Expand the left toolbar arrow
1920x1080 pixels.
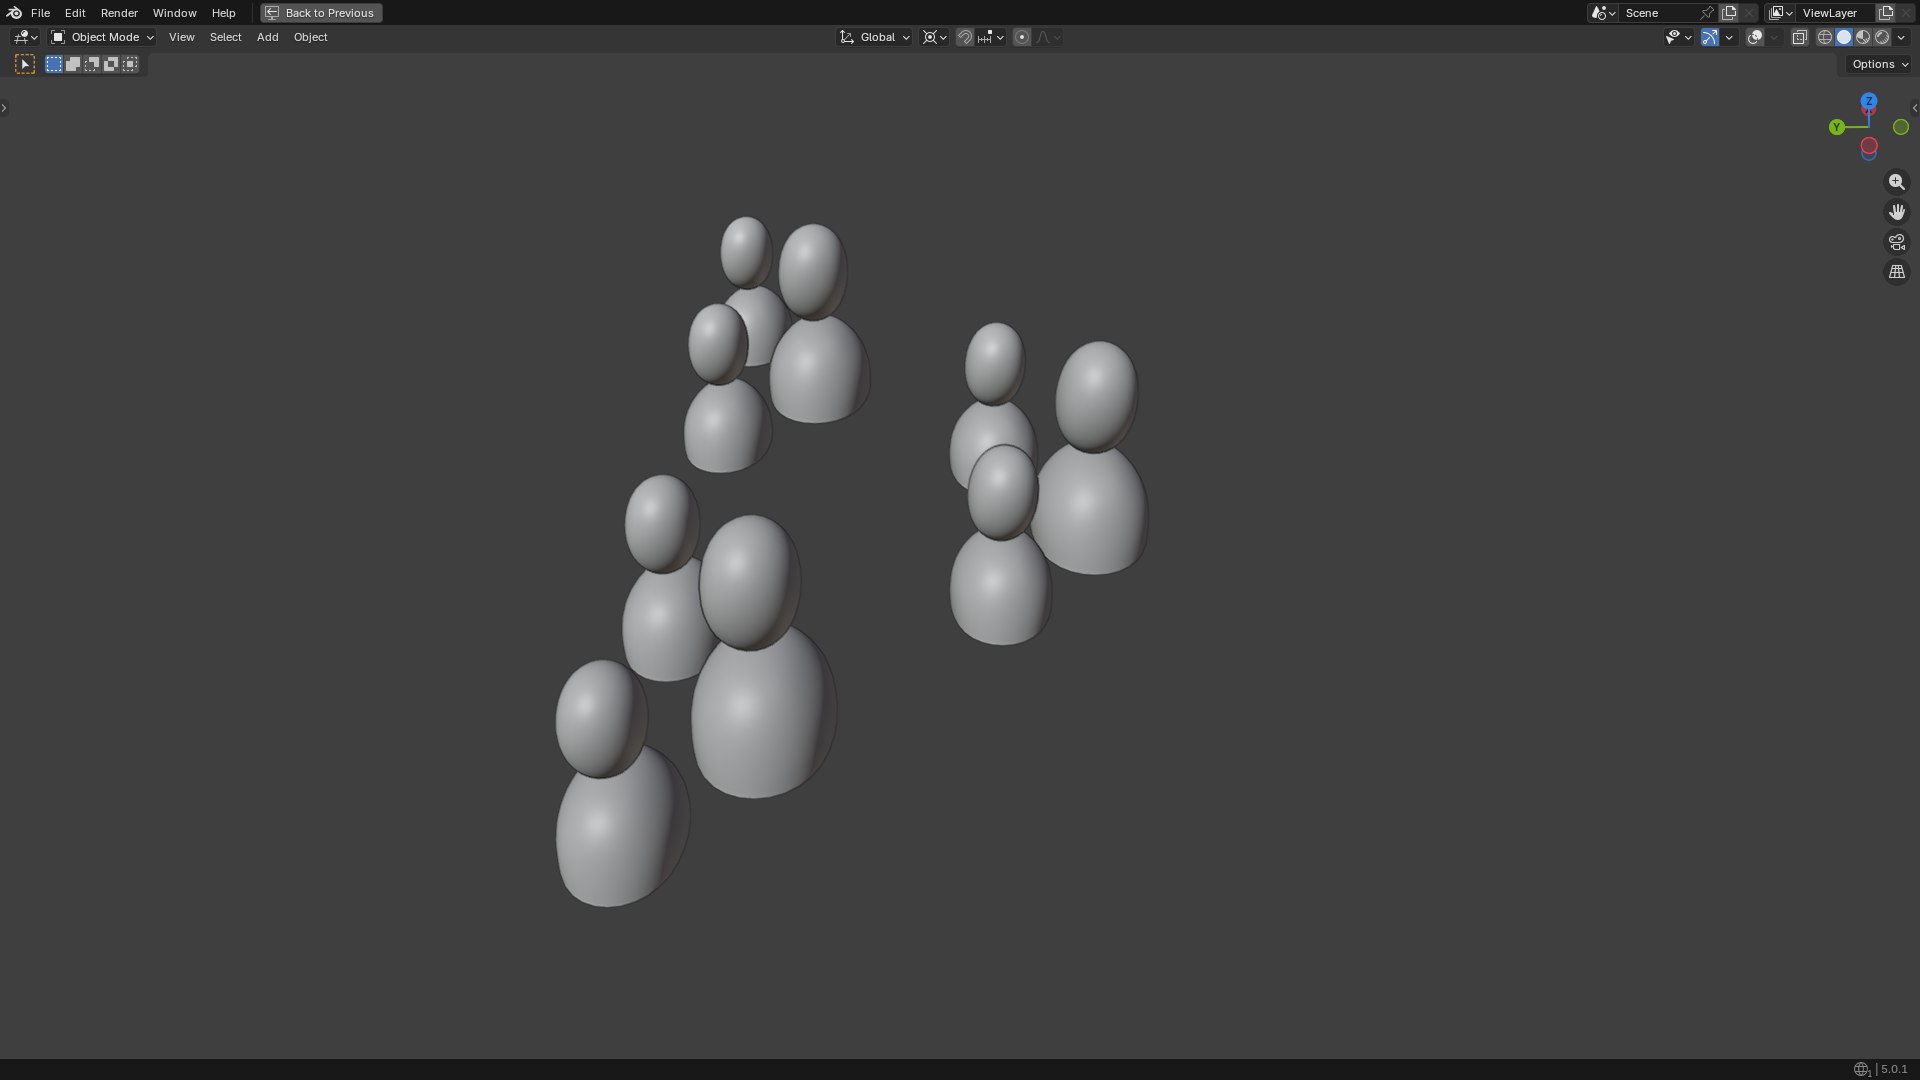(x=4, y=108)
